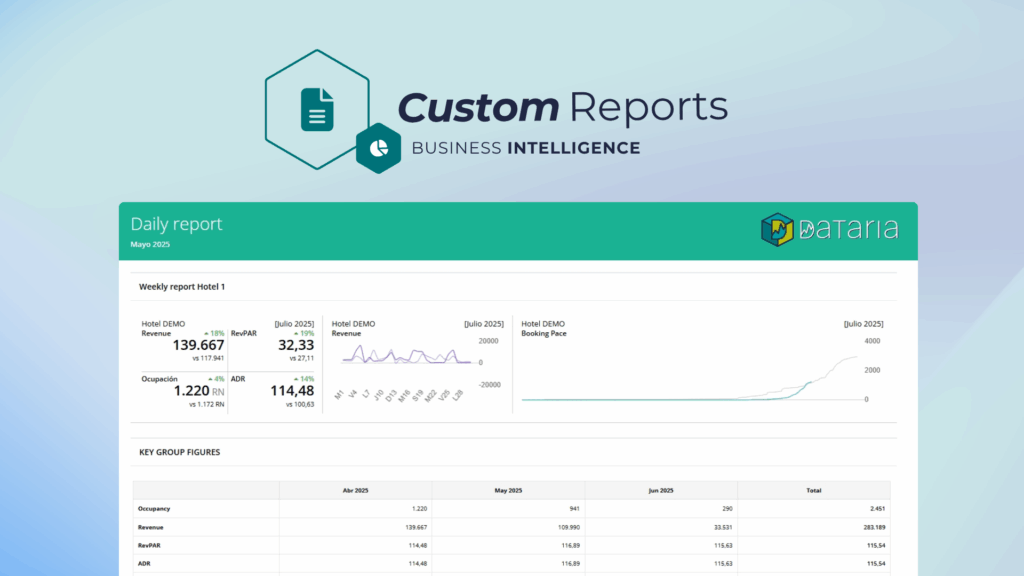Click the 18% Revenue increase indicator

pos(214,333)
